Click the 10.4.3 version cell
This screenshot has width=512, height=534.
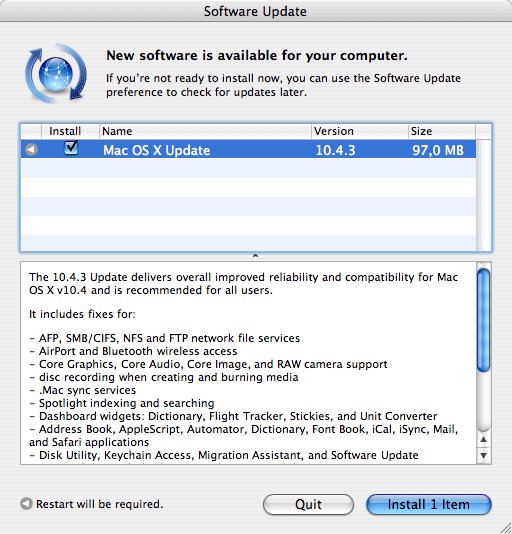pyautogui.click(x=336, y=150)
